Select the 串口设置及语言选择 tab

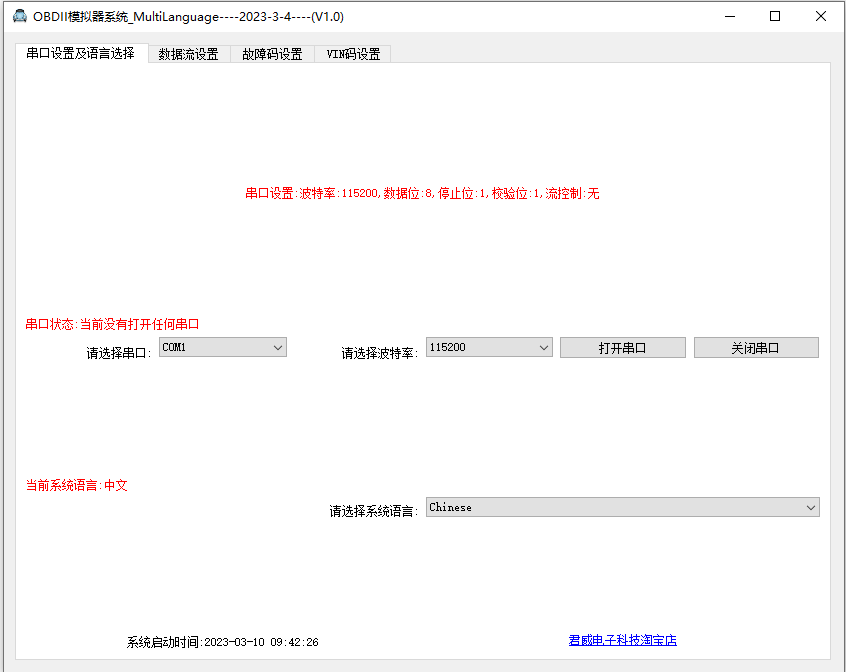coord(83,54)
